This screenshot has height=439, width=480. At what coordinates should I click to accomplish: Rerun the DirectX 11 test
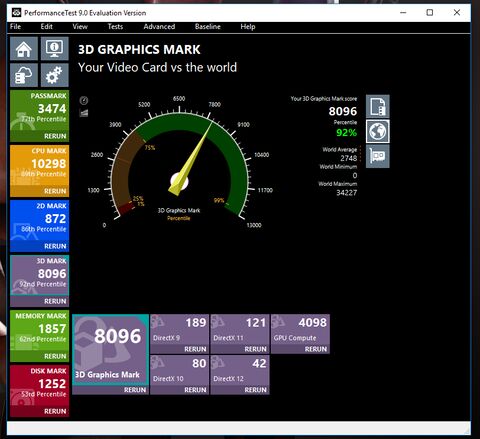(256, 349)
